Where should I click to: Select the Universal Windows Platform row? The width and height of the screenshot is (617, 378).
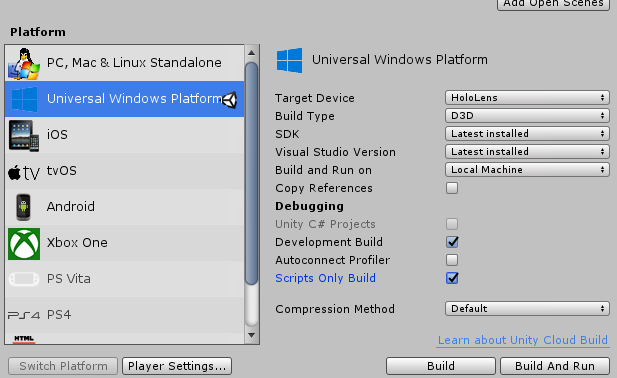(x=124, y=99)
